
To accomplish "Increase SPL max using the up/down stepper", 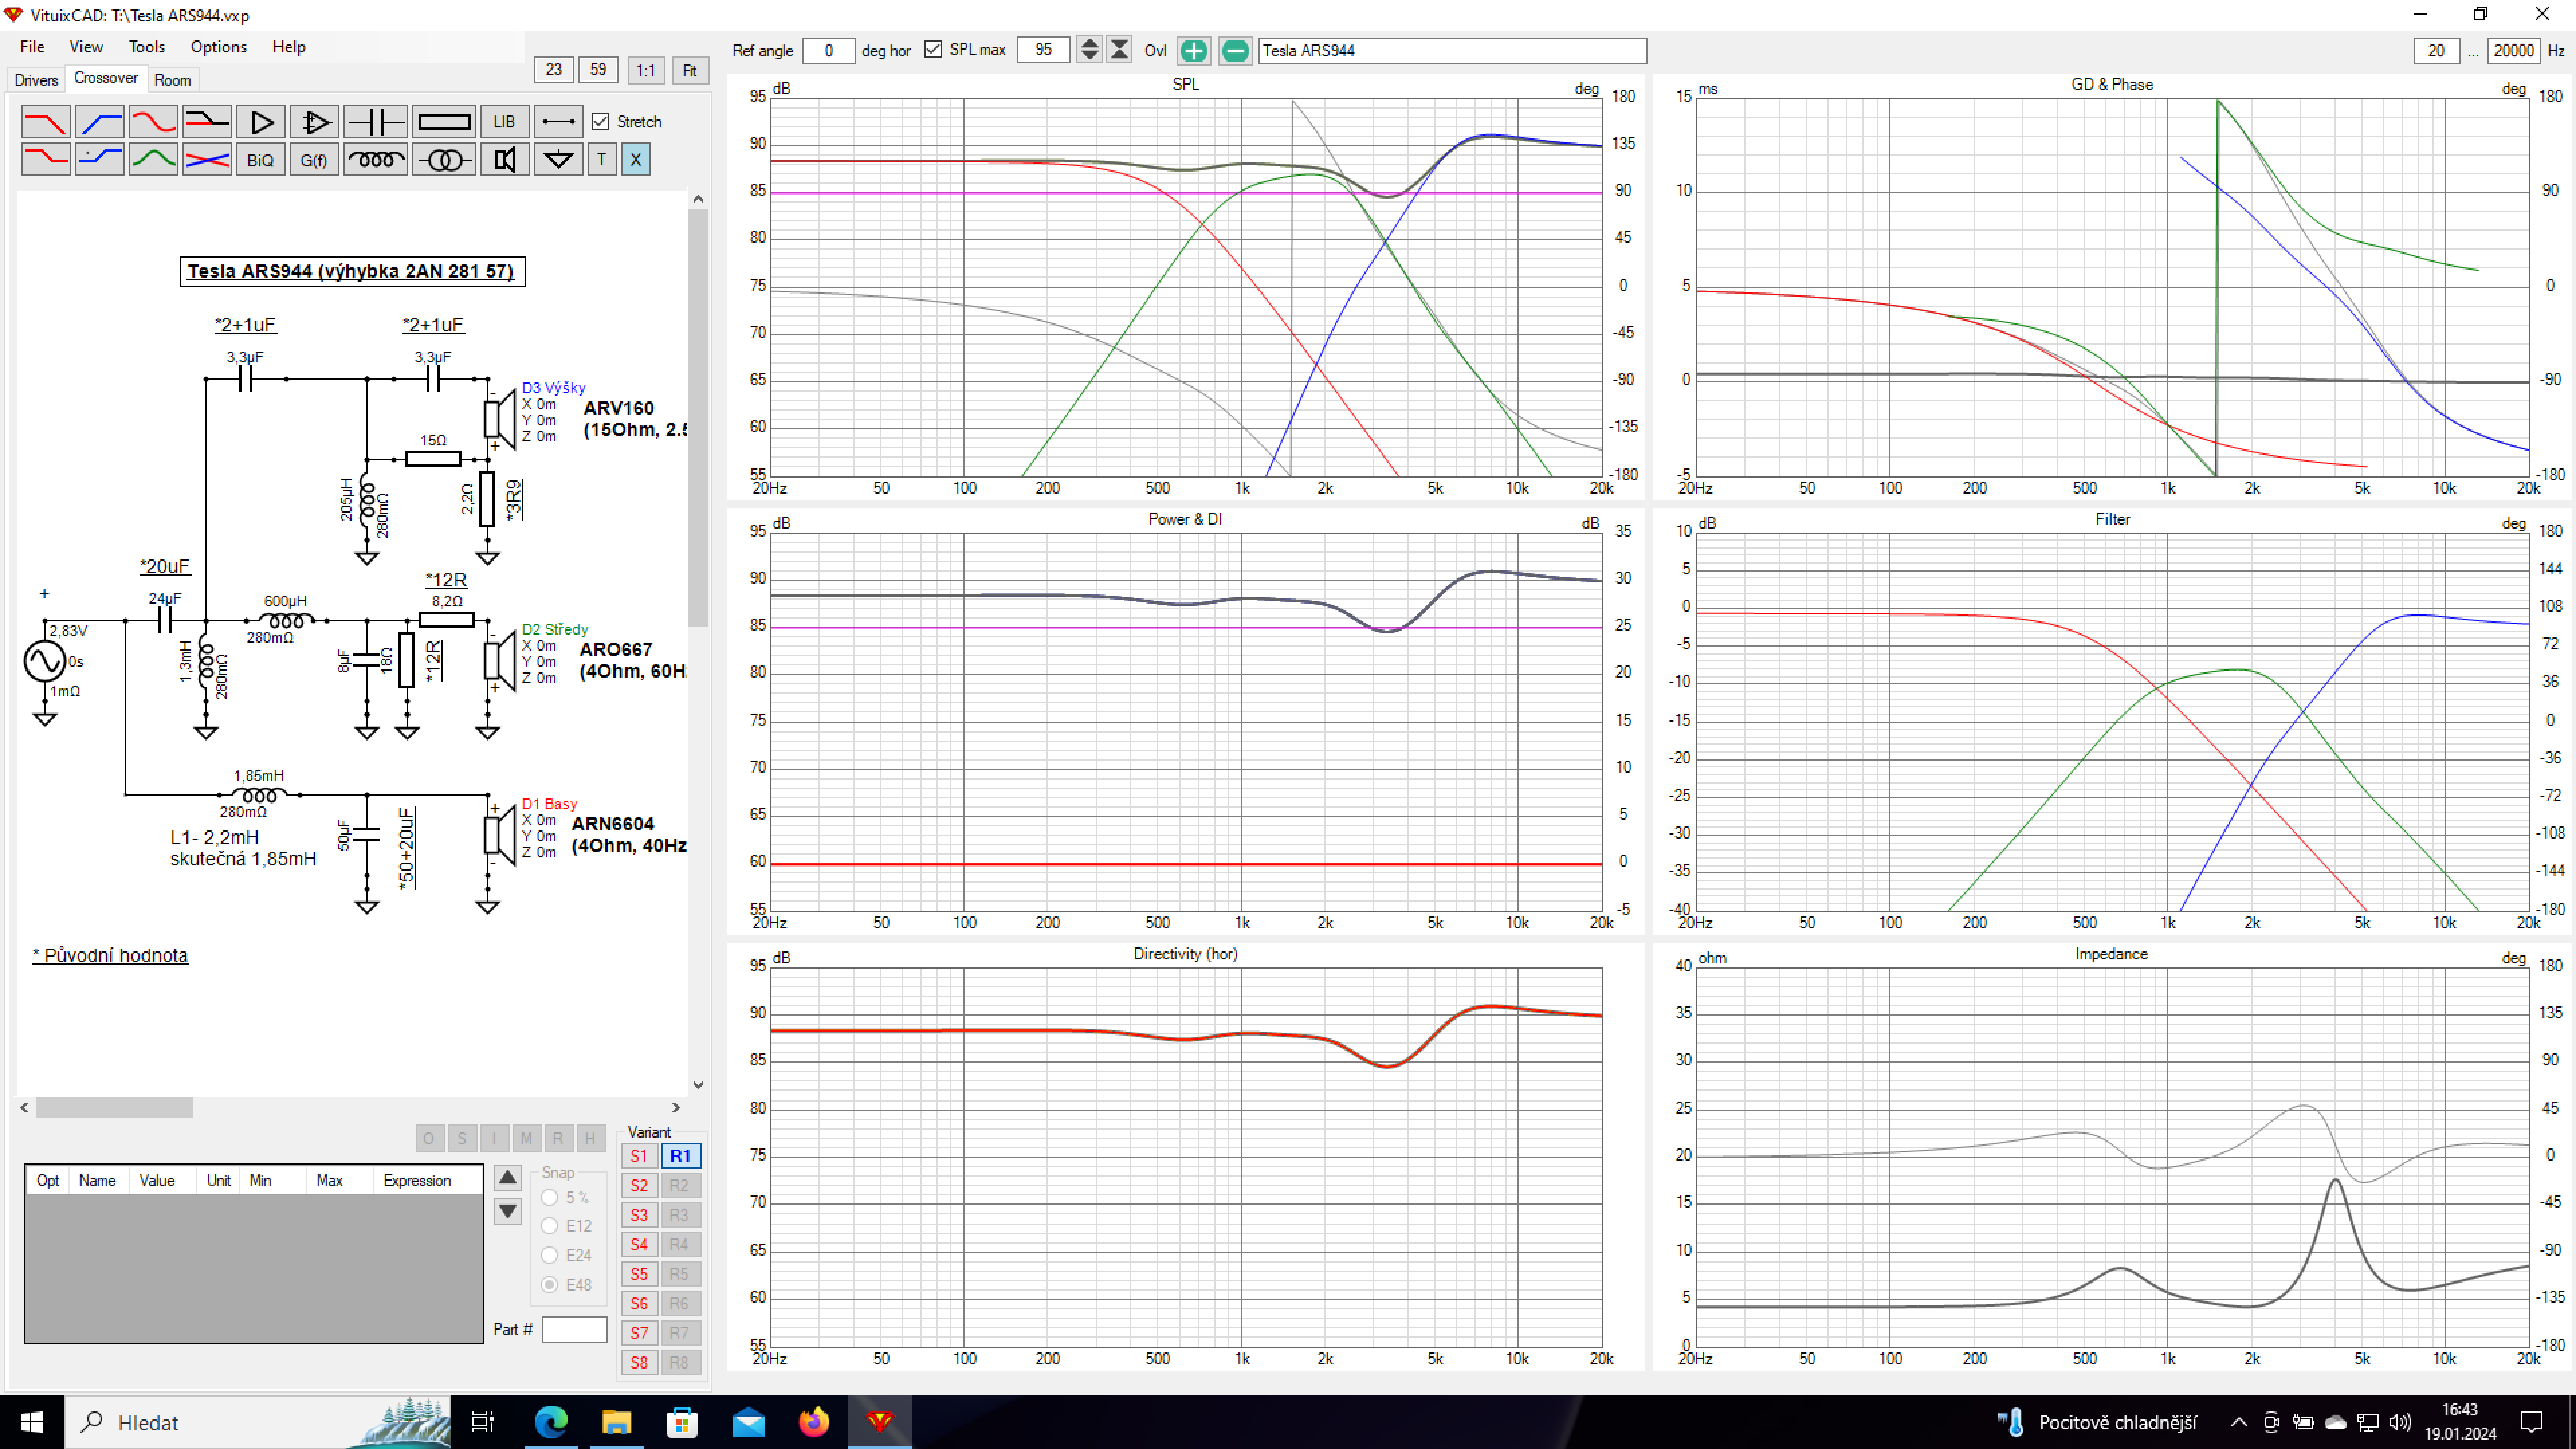I will [x=1090, y=43].
